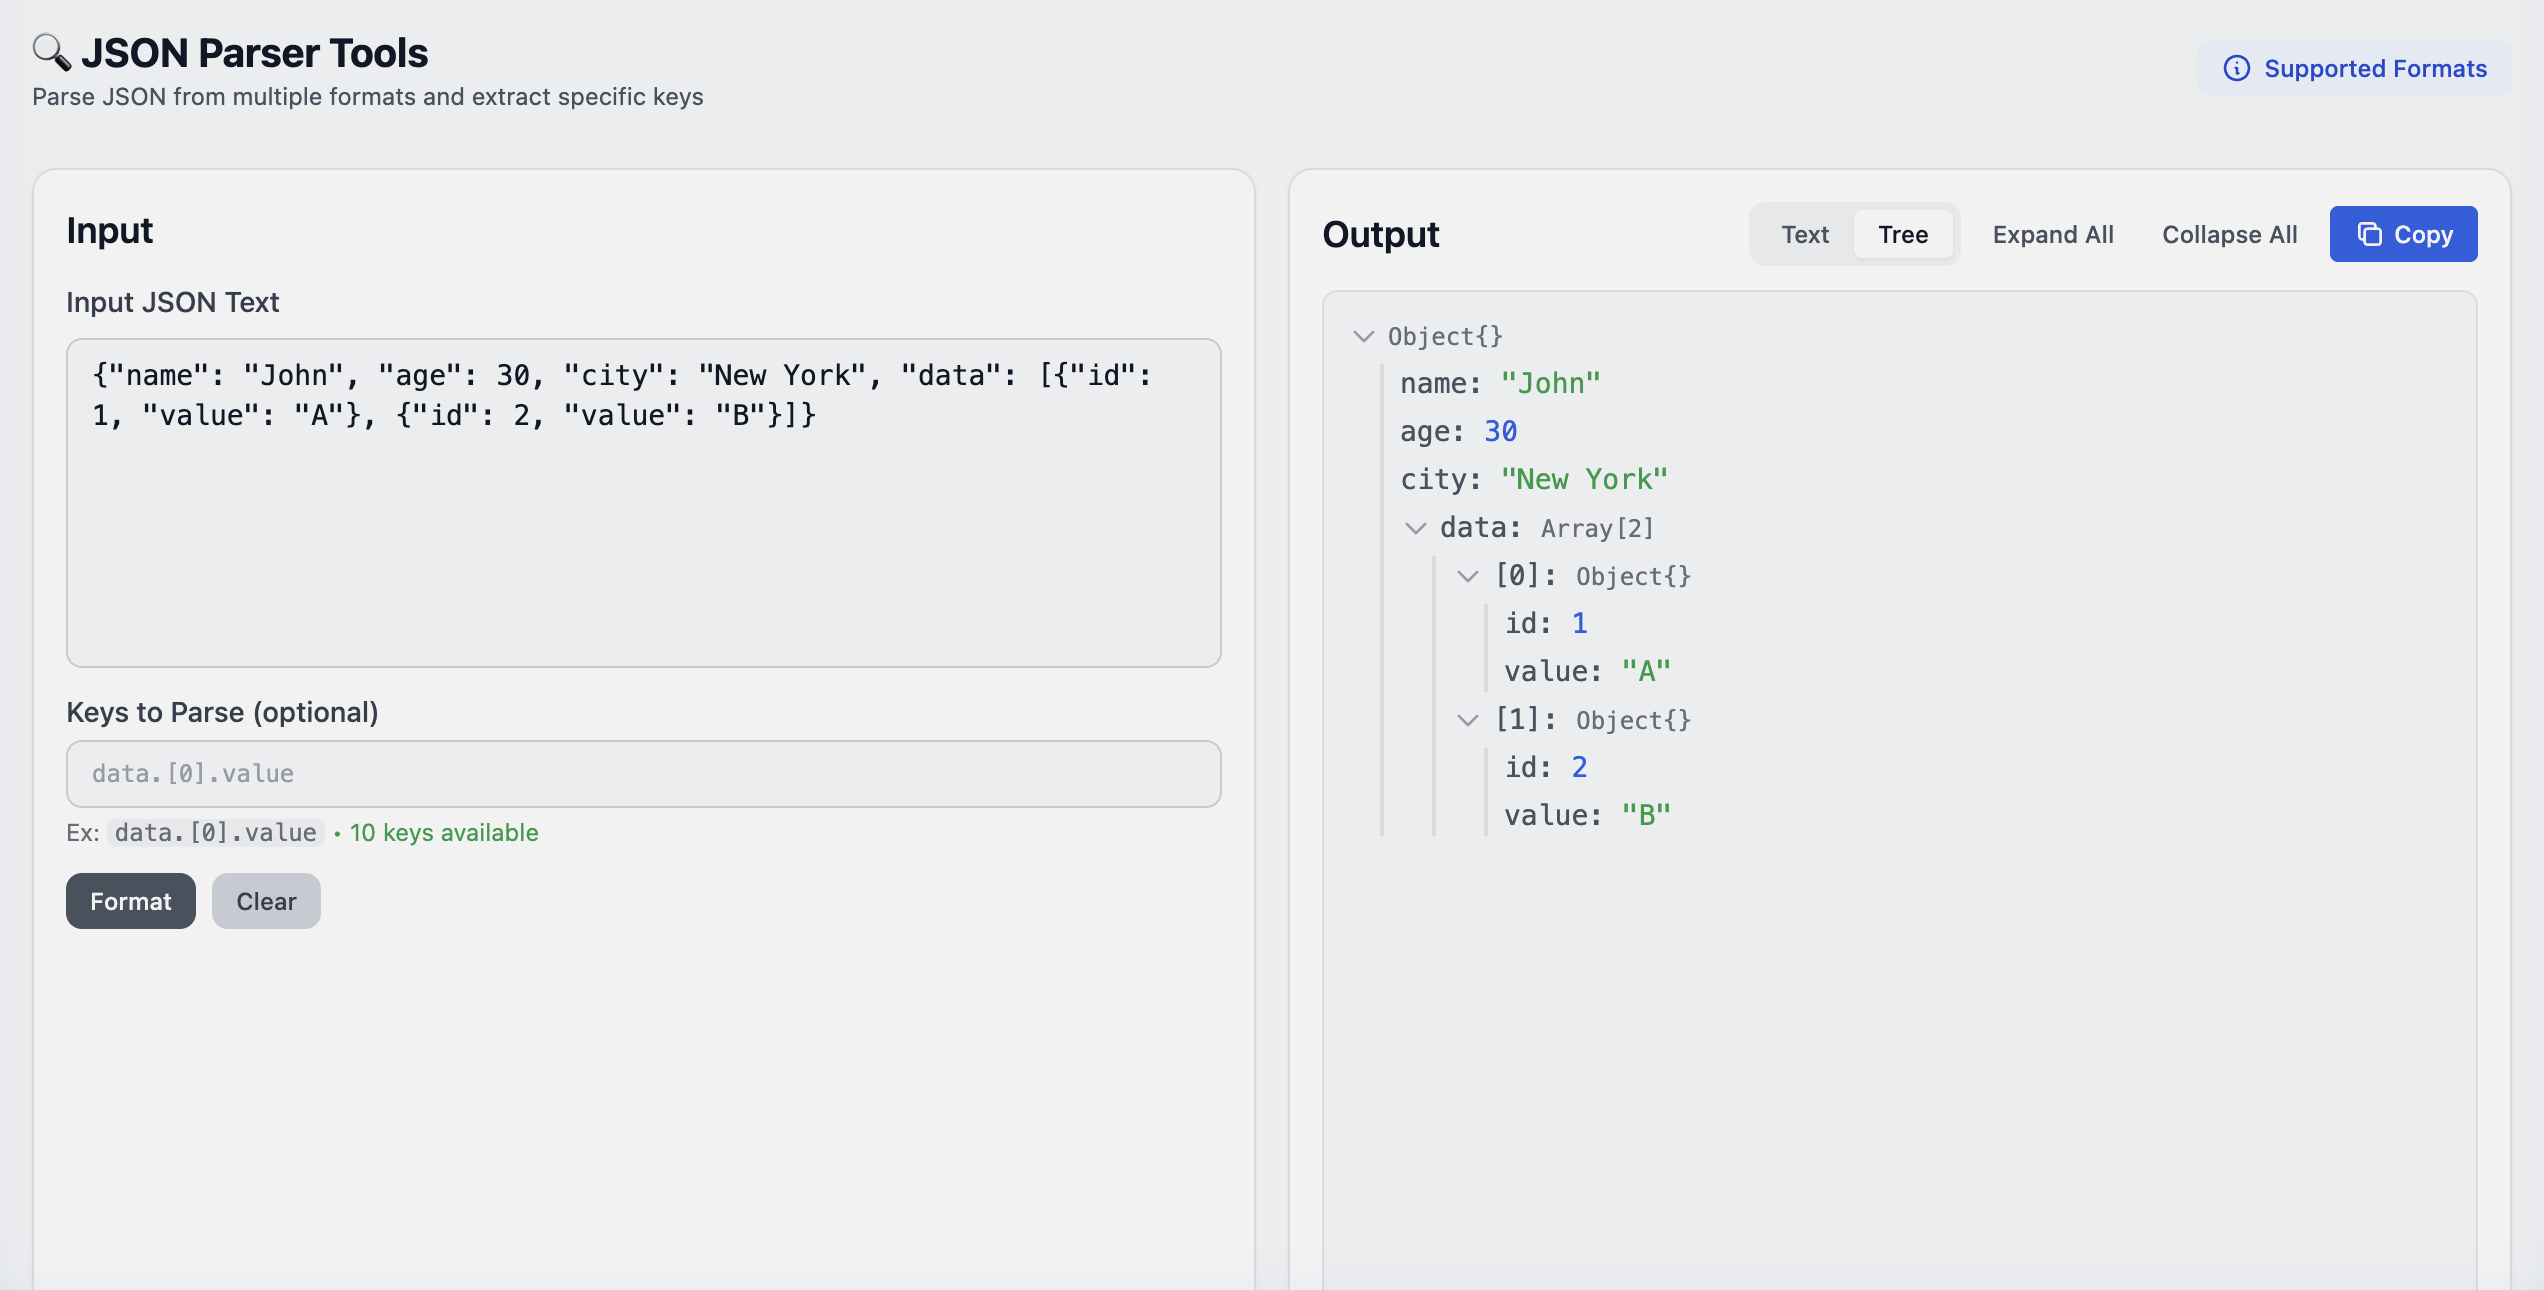2544x1290 pixels.
Task: Click the example data.[0].value code chip
Action: tap(215, 832)
